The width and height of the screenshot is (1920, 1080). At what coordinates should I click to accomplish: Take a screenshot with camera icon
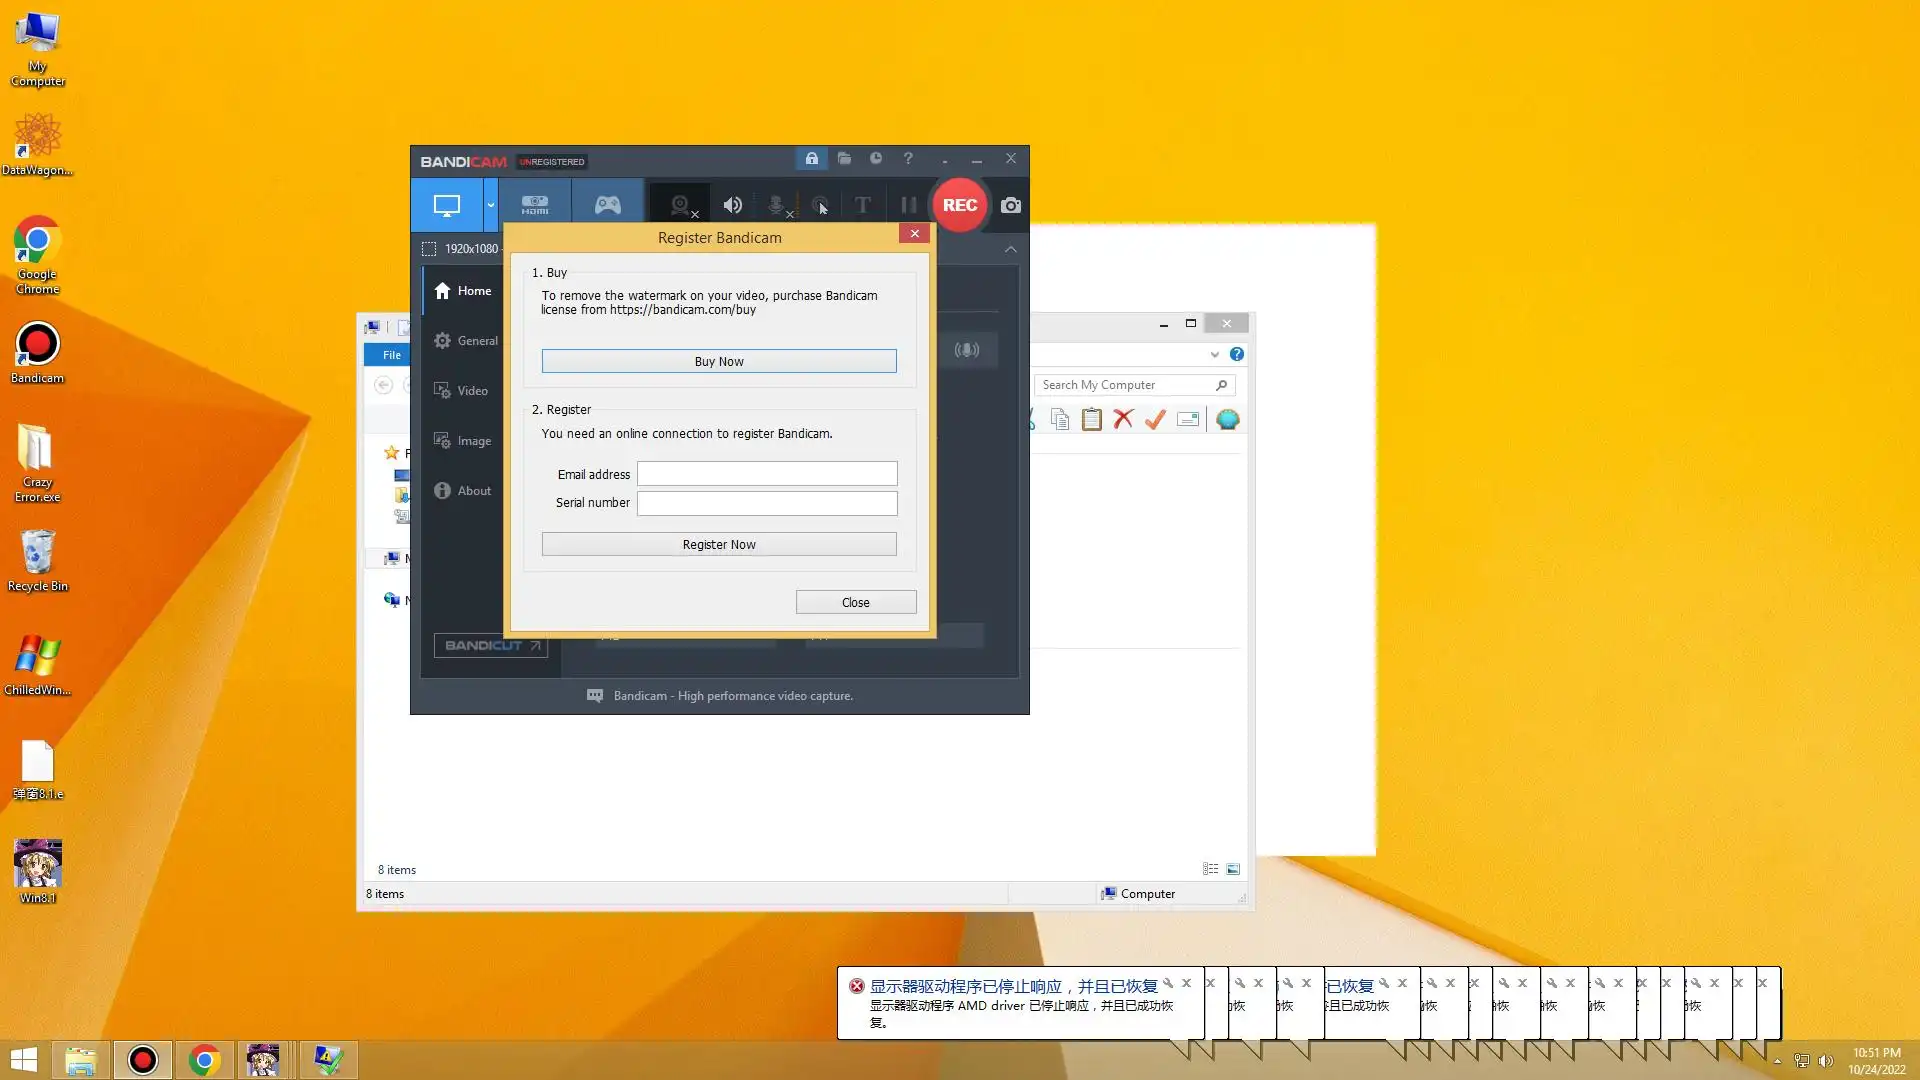point(1011,205)
